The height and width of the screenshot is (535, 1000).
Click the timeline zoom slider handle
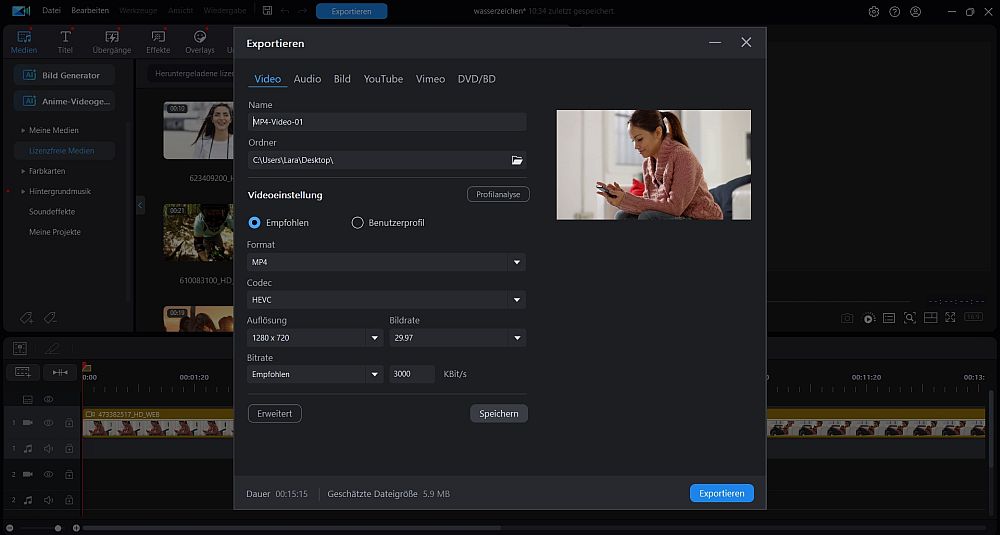coord(58,528)
